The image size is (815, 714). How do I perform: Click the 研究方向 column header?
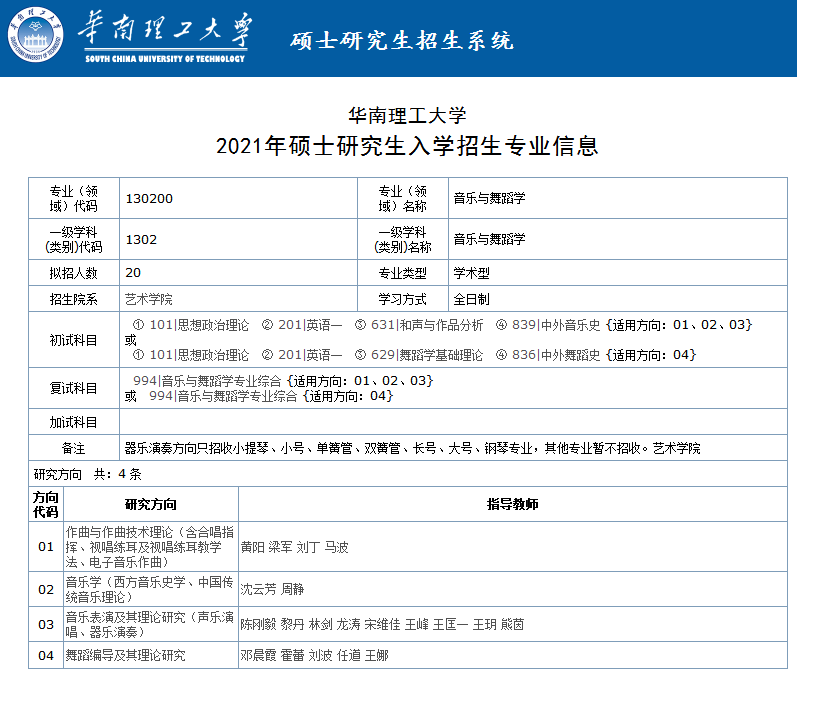click(x=151, y=505)
